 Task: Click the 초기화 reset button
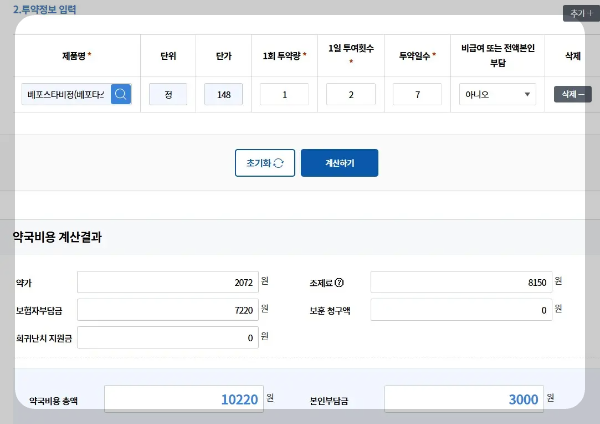tap(265, 163)
